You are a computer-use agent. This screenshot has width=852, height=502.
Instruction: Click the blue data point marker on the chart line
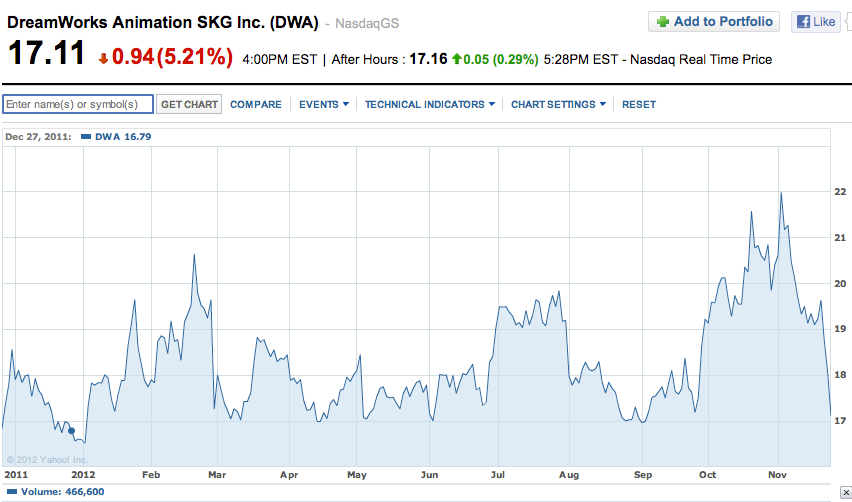71,431
